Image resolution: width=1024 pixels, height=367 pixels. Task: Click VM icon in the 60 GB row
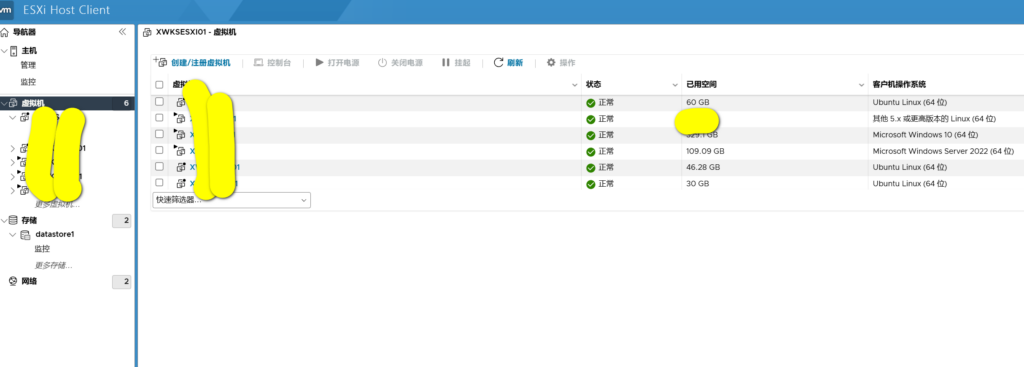coord(181,103)
